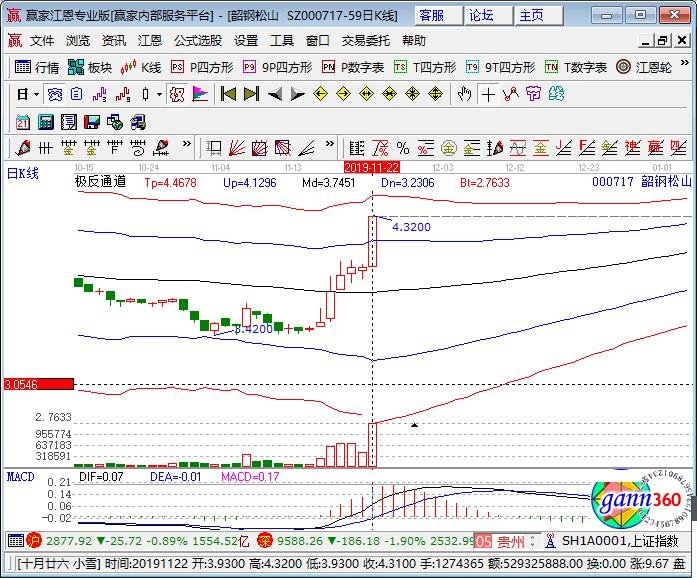Expand overflow chevron after 江恩轮
The image size is (697, 578).
(x=685, y=63)
